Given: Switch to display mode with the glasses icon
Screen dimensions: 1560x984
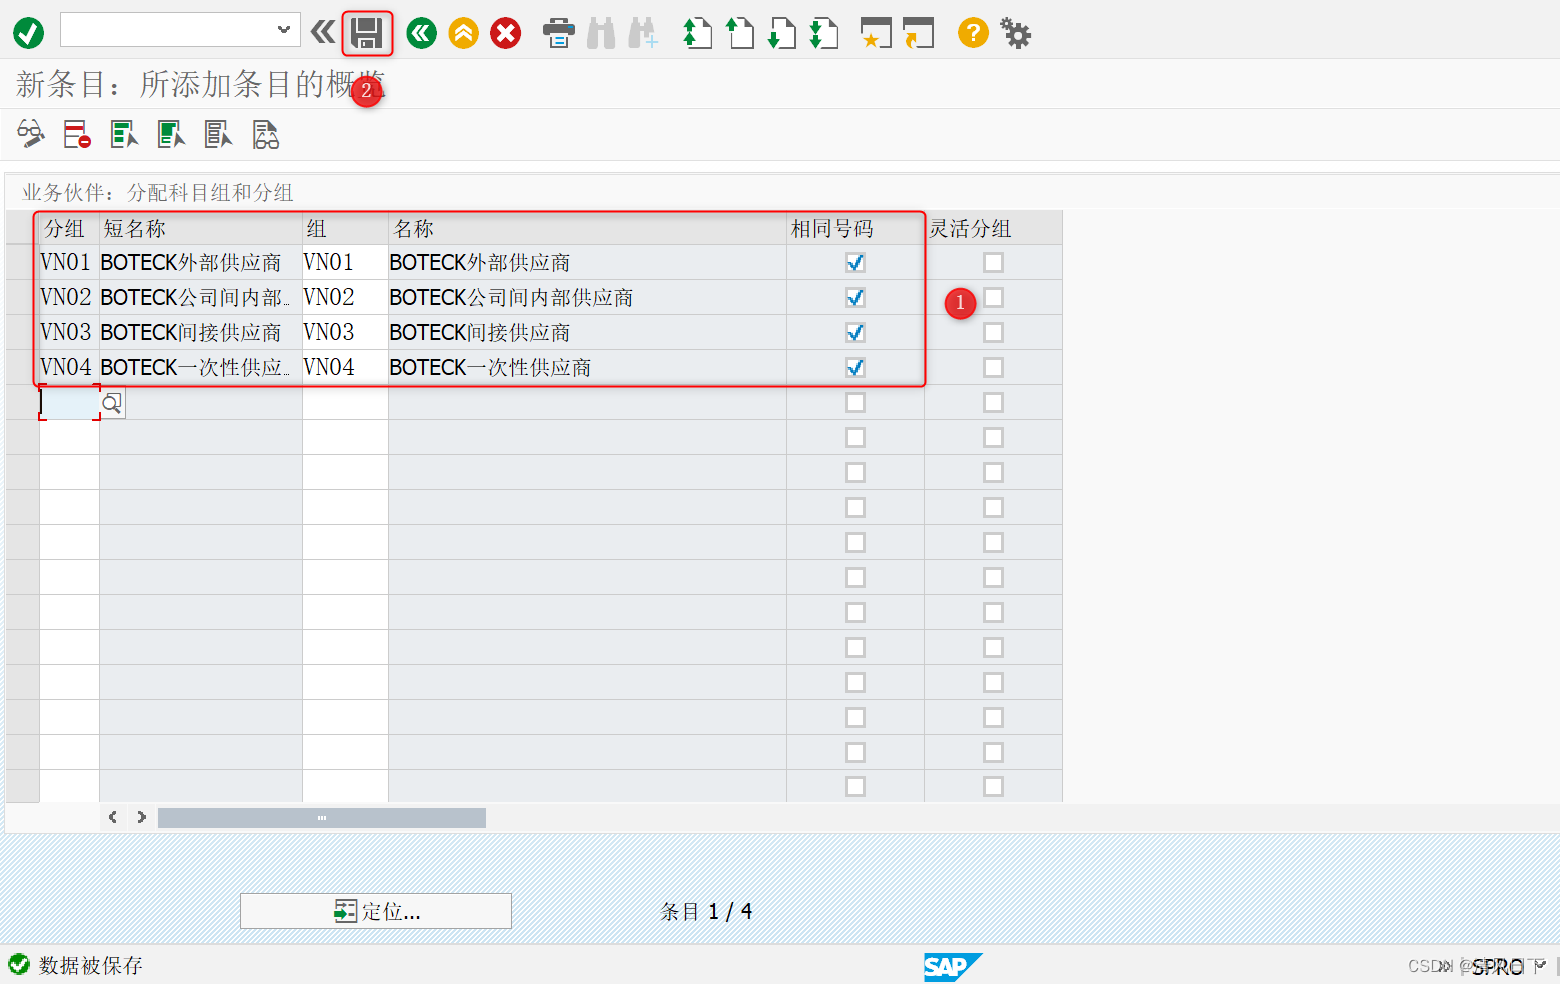Looking at the screenshot, I should [29, 134].
